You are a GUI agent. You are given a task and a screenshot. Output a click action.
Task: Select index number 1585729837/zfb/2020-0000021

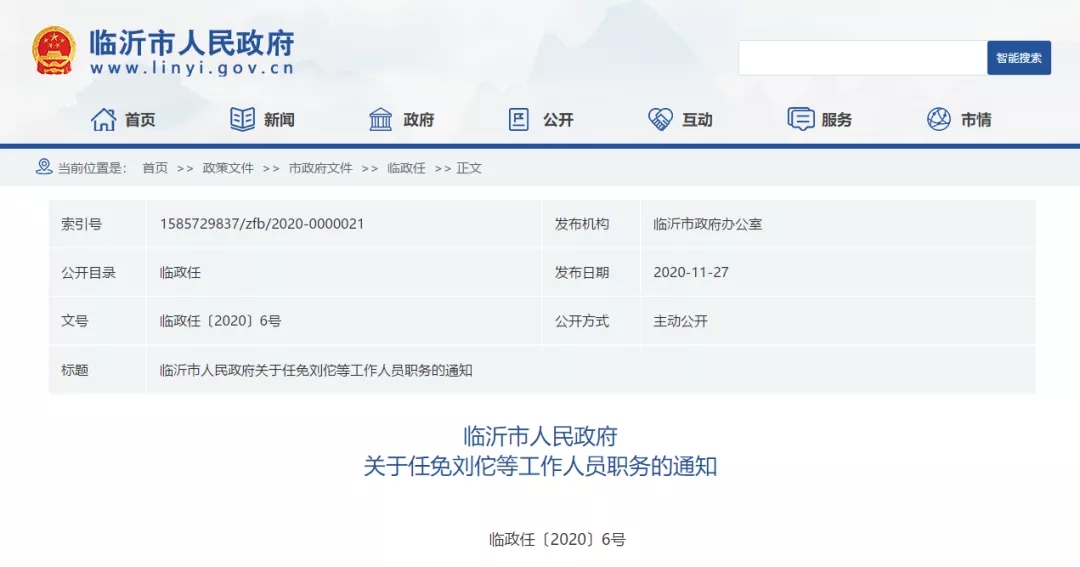pyautogui.click(x=262, y=224)
